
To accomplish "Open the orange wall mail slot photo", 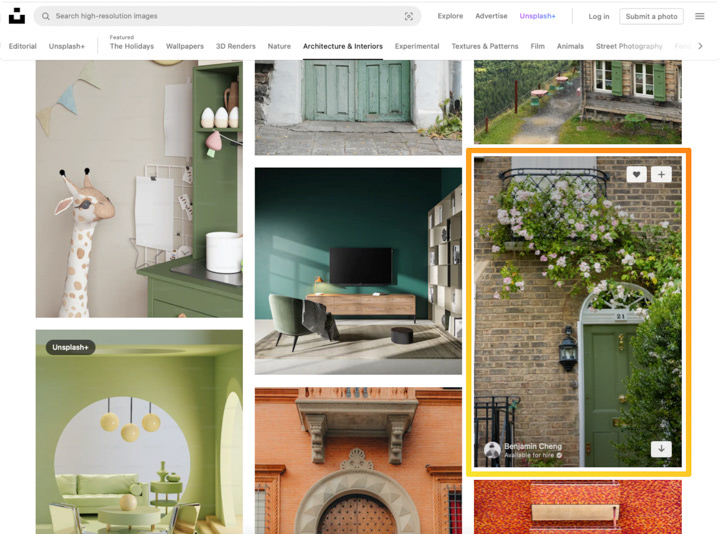I will (578, 507).
